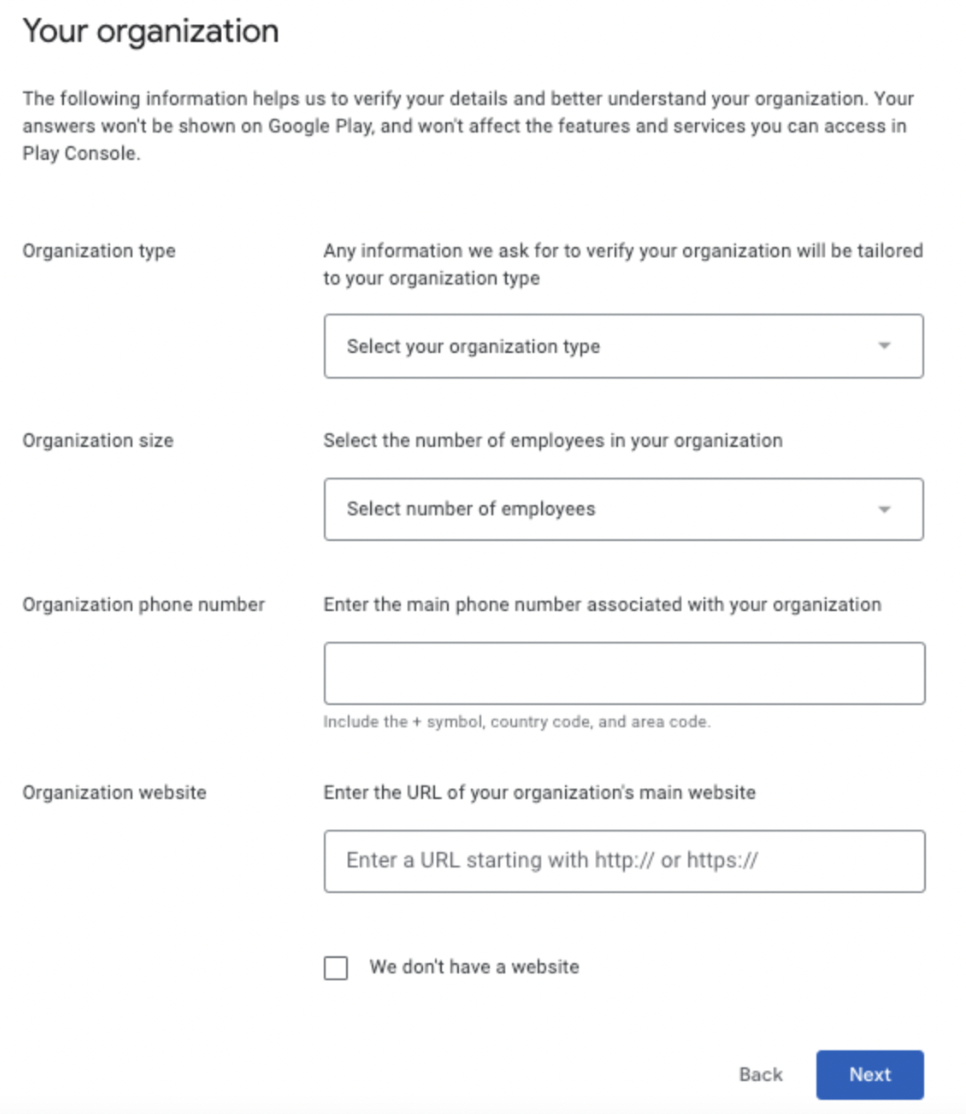The height and width of the screenshot is (1114, 966).
Task: Click 'Any information we ask for' description text
Action: (x=623, y=264)
